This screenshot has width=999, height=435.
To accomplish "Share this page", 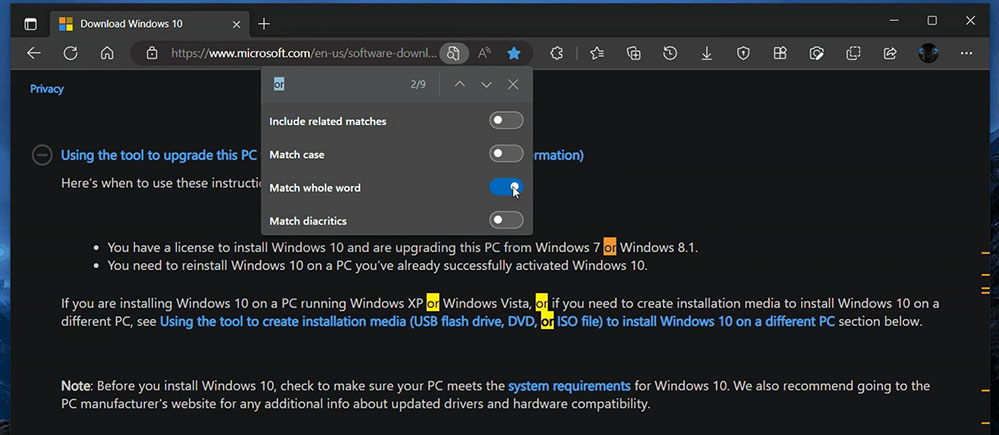I will point(891,53).
